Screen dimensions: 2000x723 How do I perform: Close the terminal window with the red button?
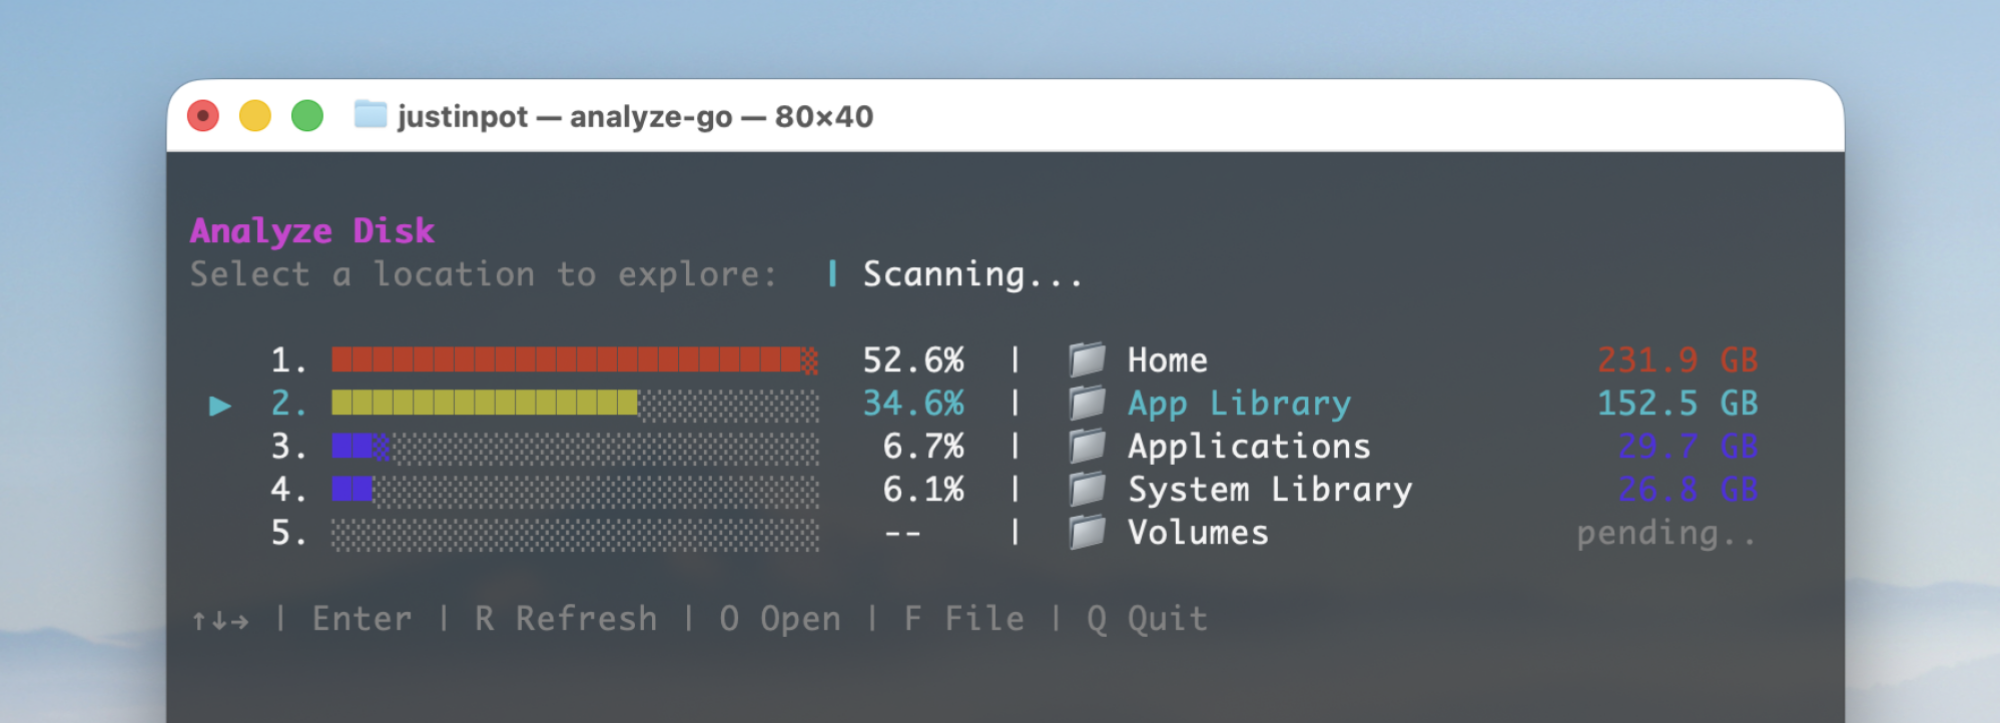click(203, 116)
